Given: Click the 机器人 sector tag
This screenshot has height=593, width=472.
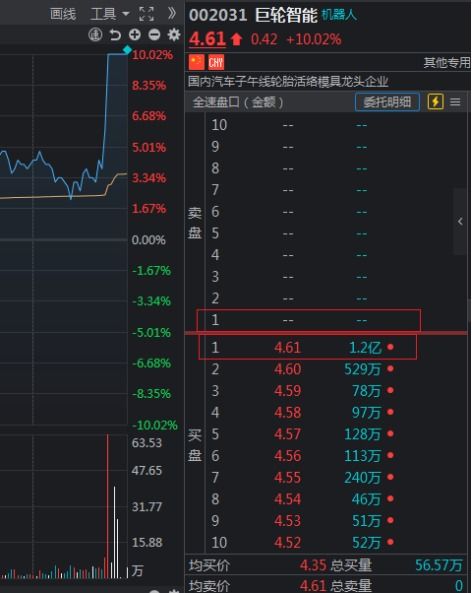Looking at the screenshot, I should (x=339, y=15).
